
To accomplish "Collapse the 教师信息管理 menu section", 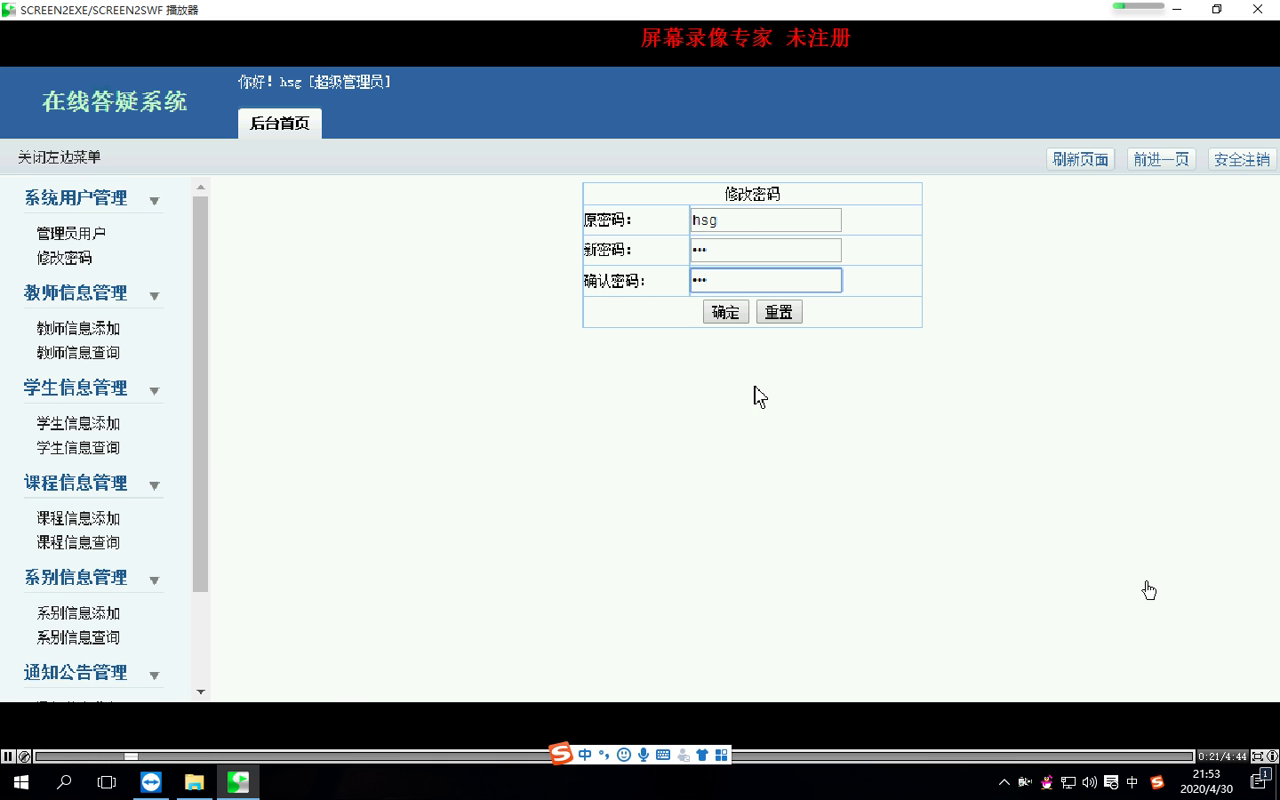I will pyautogui.click(x=154, y=295).
